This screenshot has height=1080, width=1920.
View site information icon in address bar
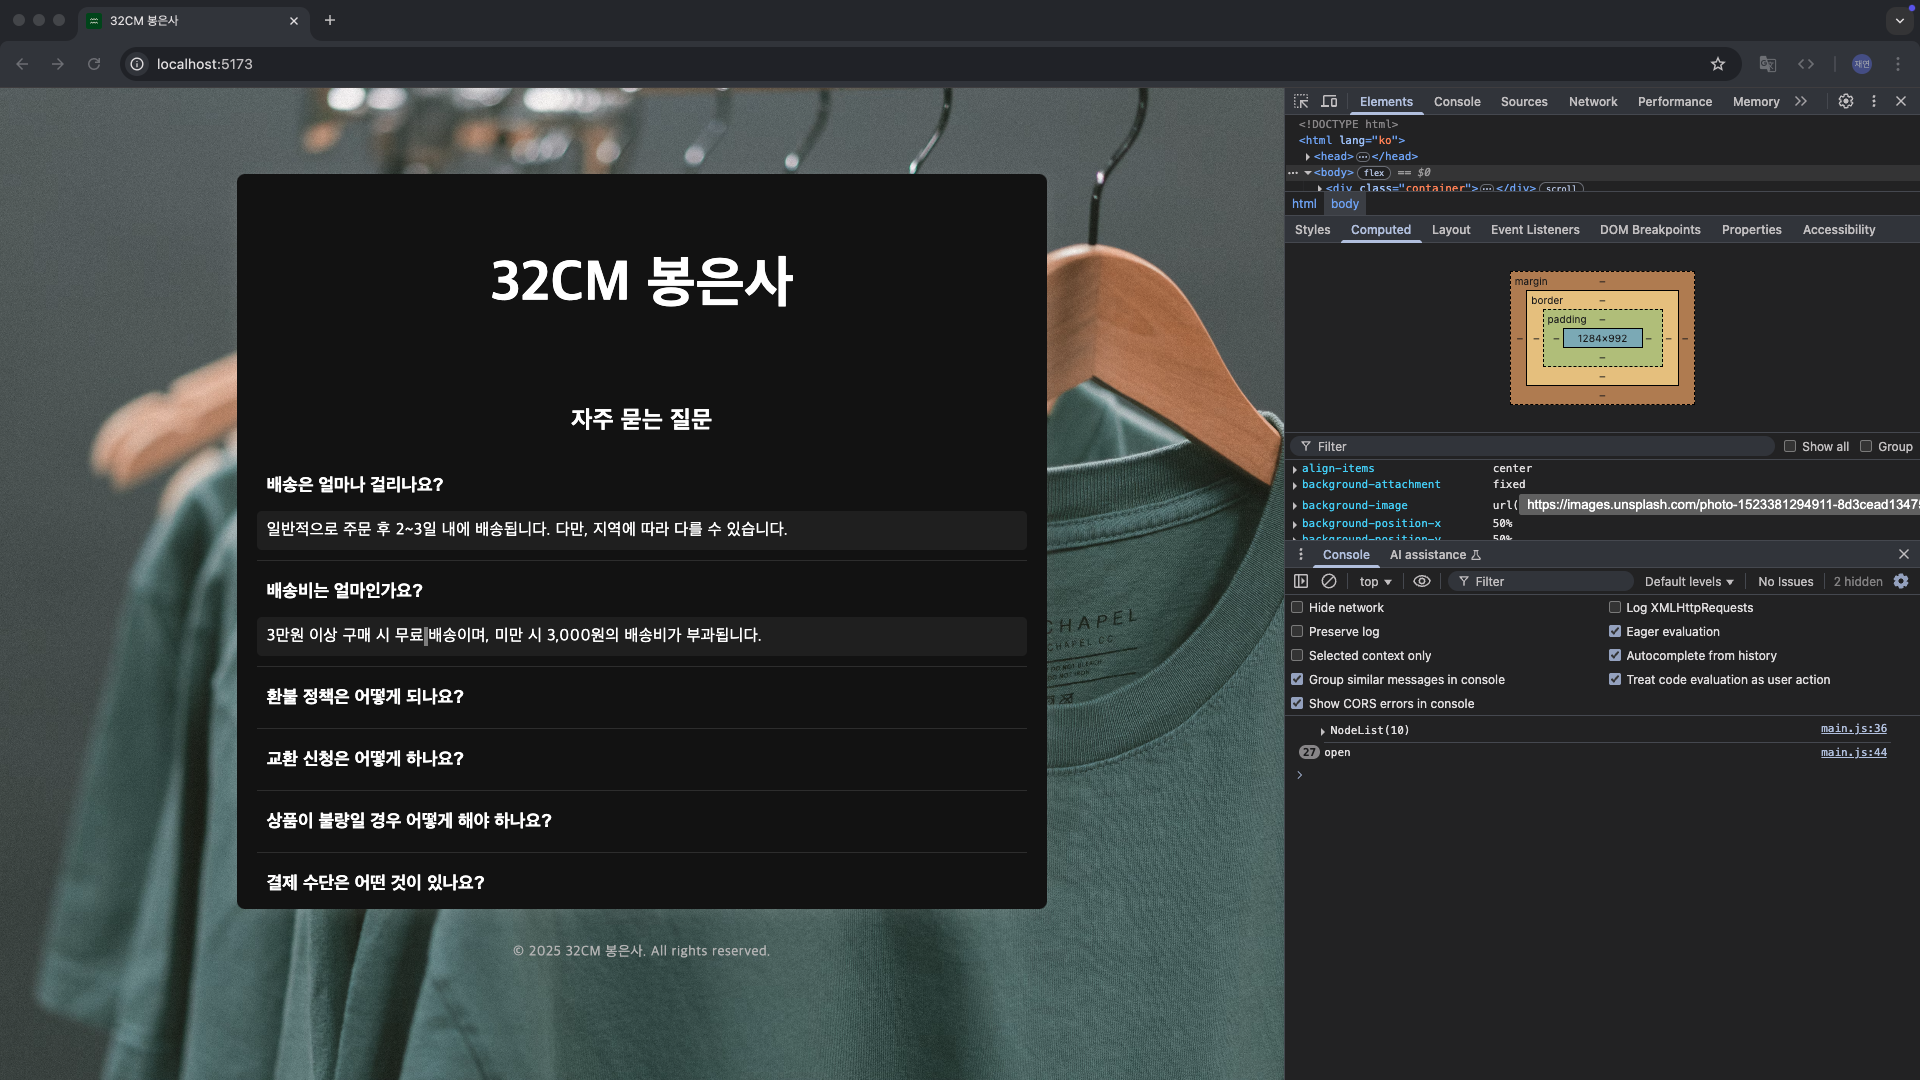[137, 64]
